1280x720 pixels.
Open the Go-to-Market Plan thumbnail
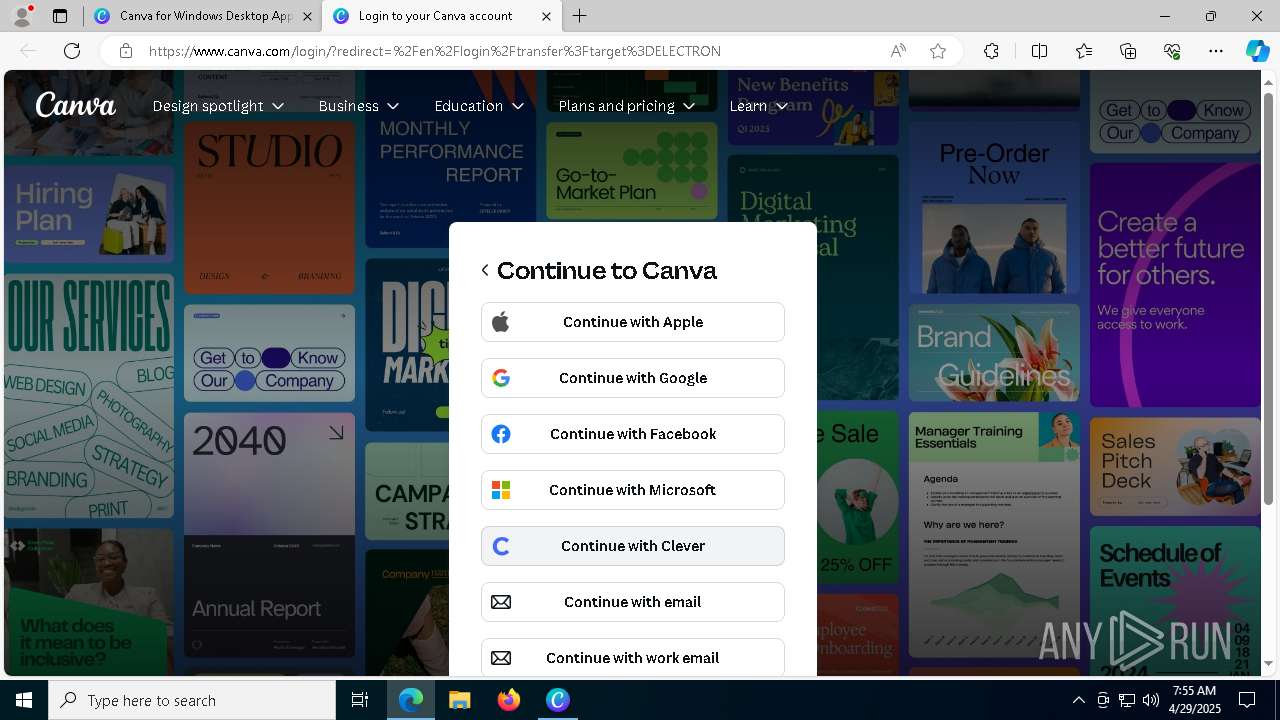(x=632, y=171)
